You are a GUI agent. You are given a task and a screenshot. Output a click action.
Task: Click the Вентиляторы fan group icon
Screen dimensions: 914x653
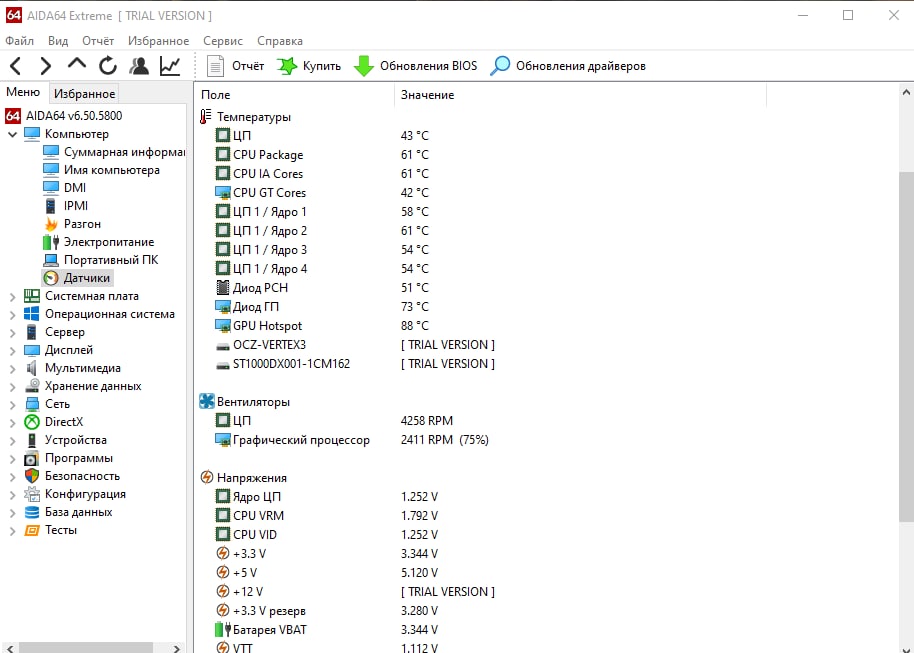[207, 401]
